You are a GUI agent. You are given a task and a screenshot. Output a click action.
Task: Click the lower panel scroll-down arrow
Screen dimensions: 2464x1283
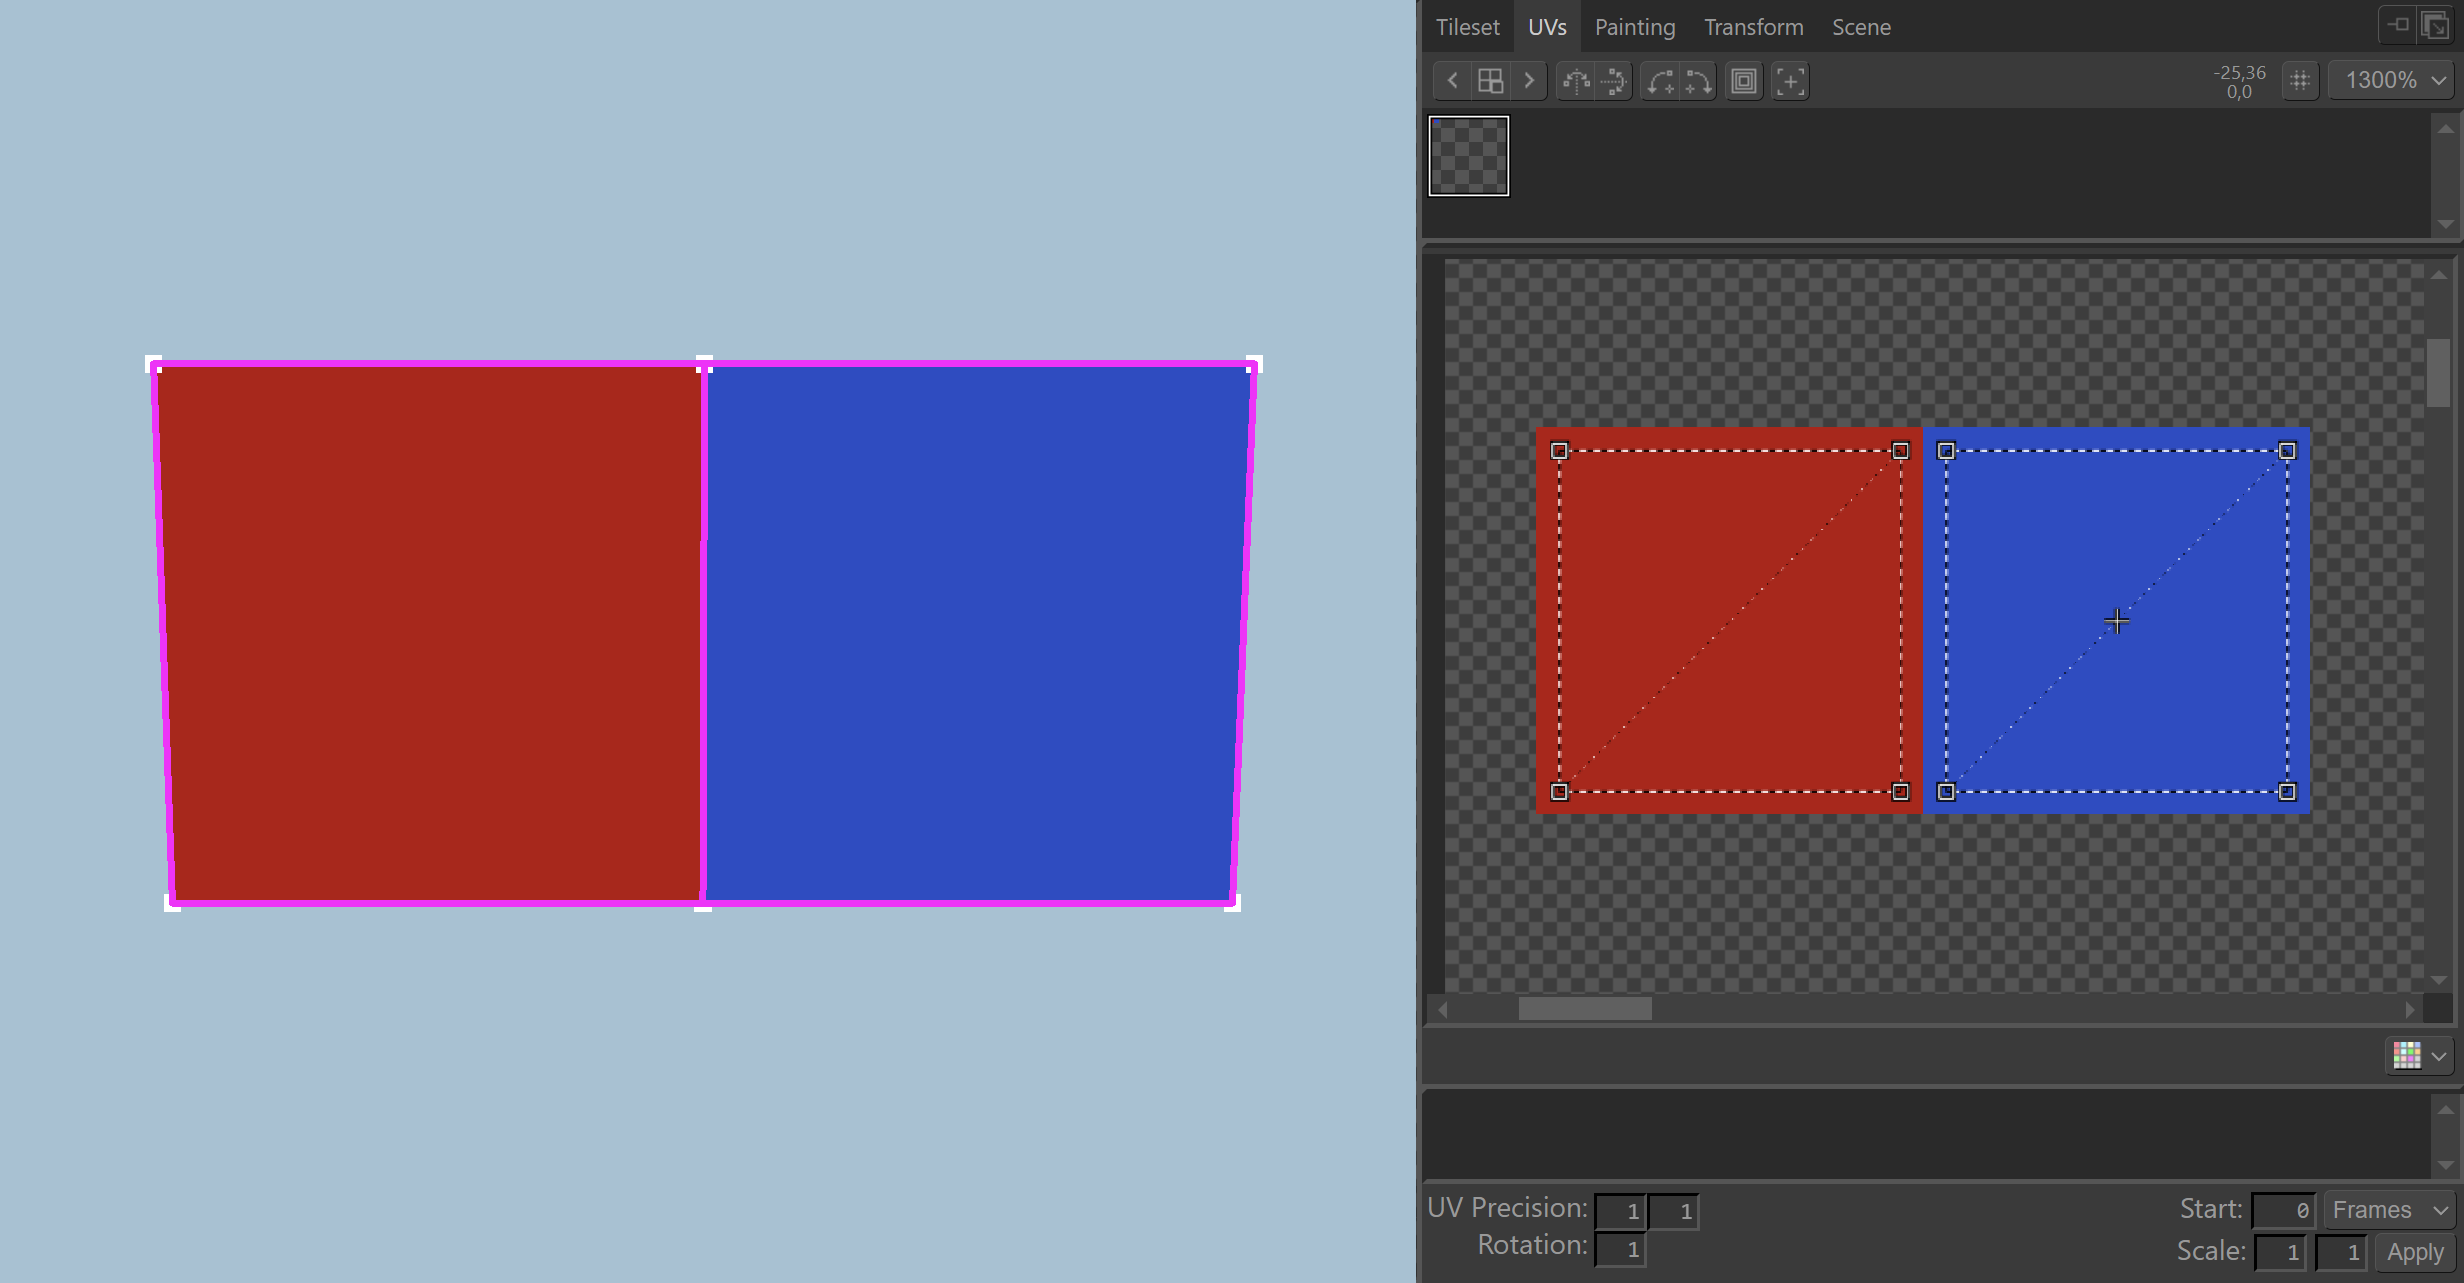[x=2445, y=1165]
